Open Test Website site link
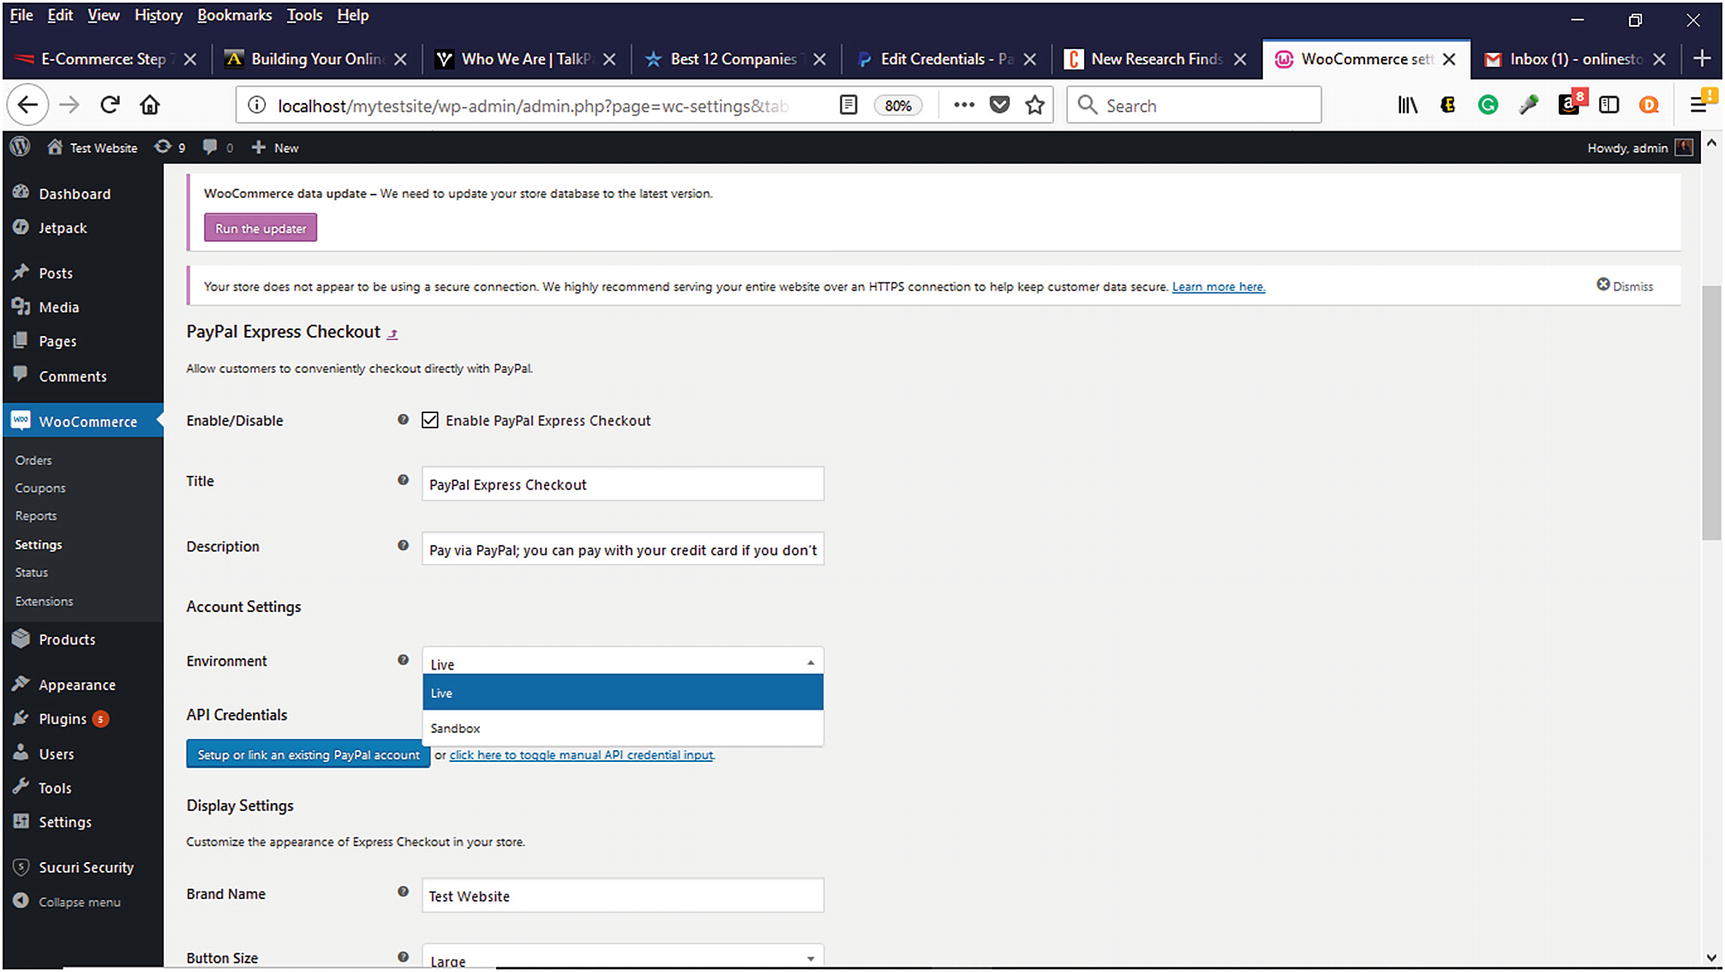 pyautogui.click(x=92, y=147)
